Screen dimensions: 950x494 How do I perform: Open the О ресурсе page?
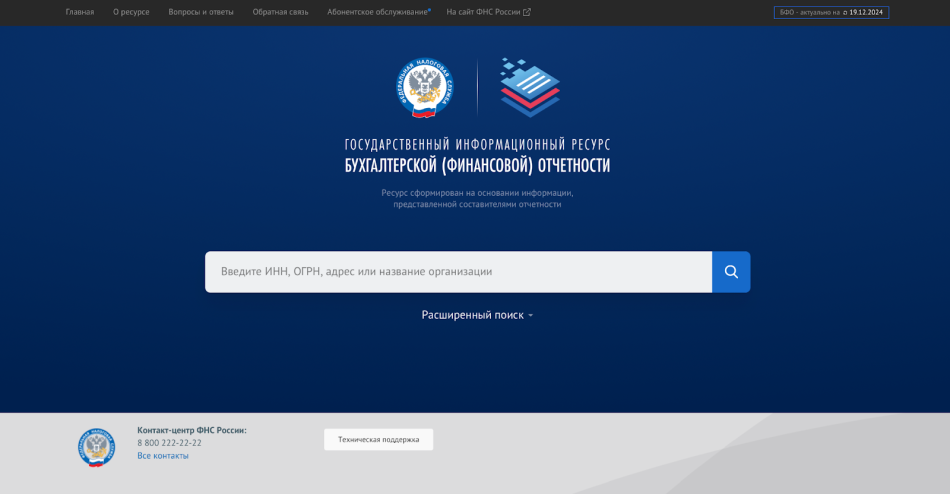point(131,12)
